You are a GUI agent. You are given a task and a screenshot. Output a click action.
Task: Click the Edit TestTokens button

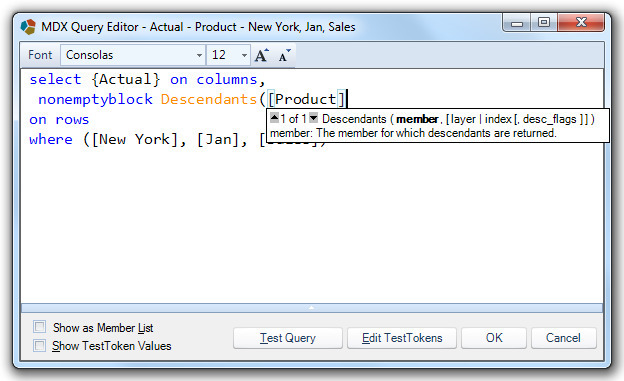pyautogui.click(x=402, y=338)
